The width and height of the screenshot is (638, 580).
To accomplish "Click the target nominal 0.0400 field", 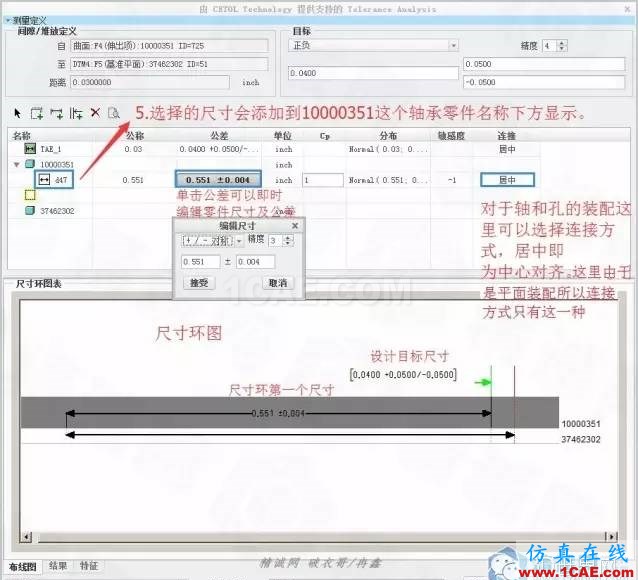I will [373, 73].
